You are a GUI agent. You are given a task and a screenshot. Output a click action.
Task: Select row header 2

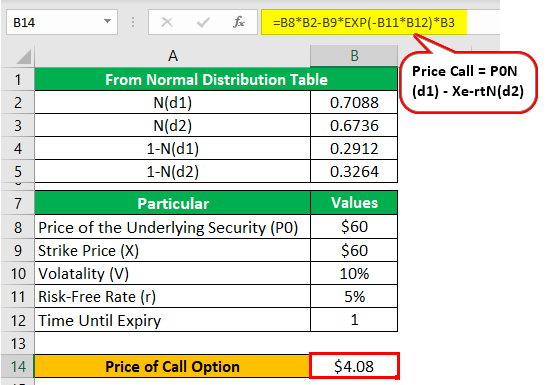click(x=18, y=103)
